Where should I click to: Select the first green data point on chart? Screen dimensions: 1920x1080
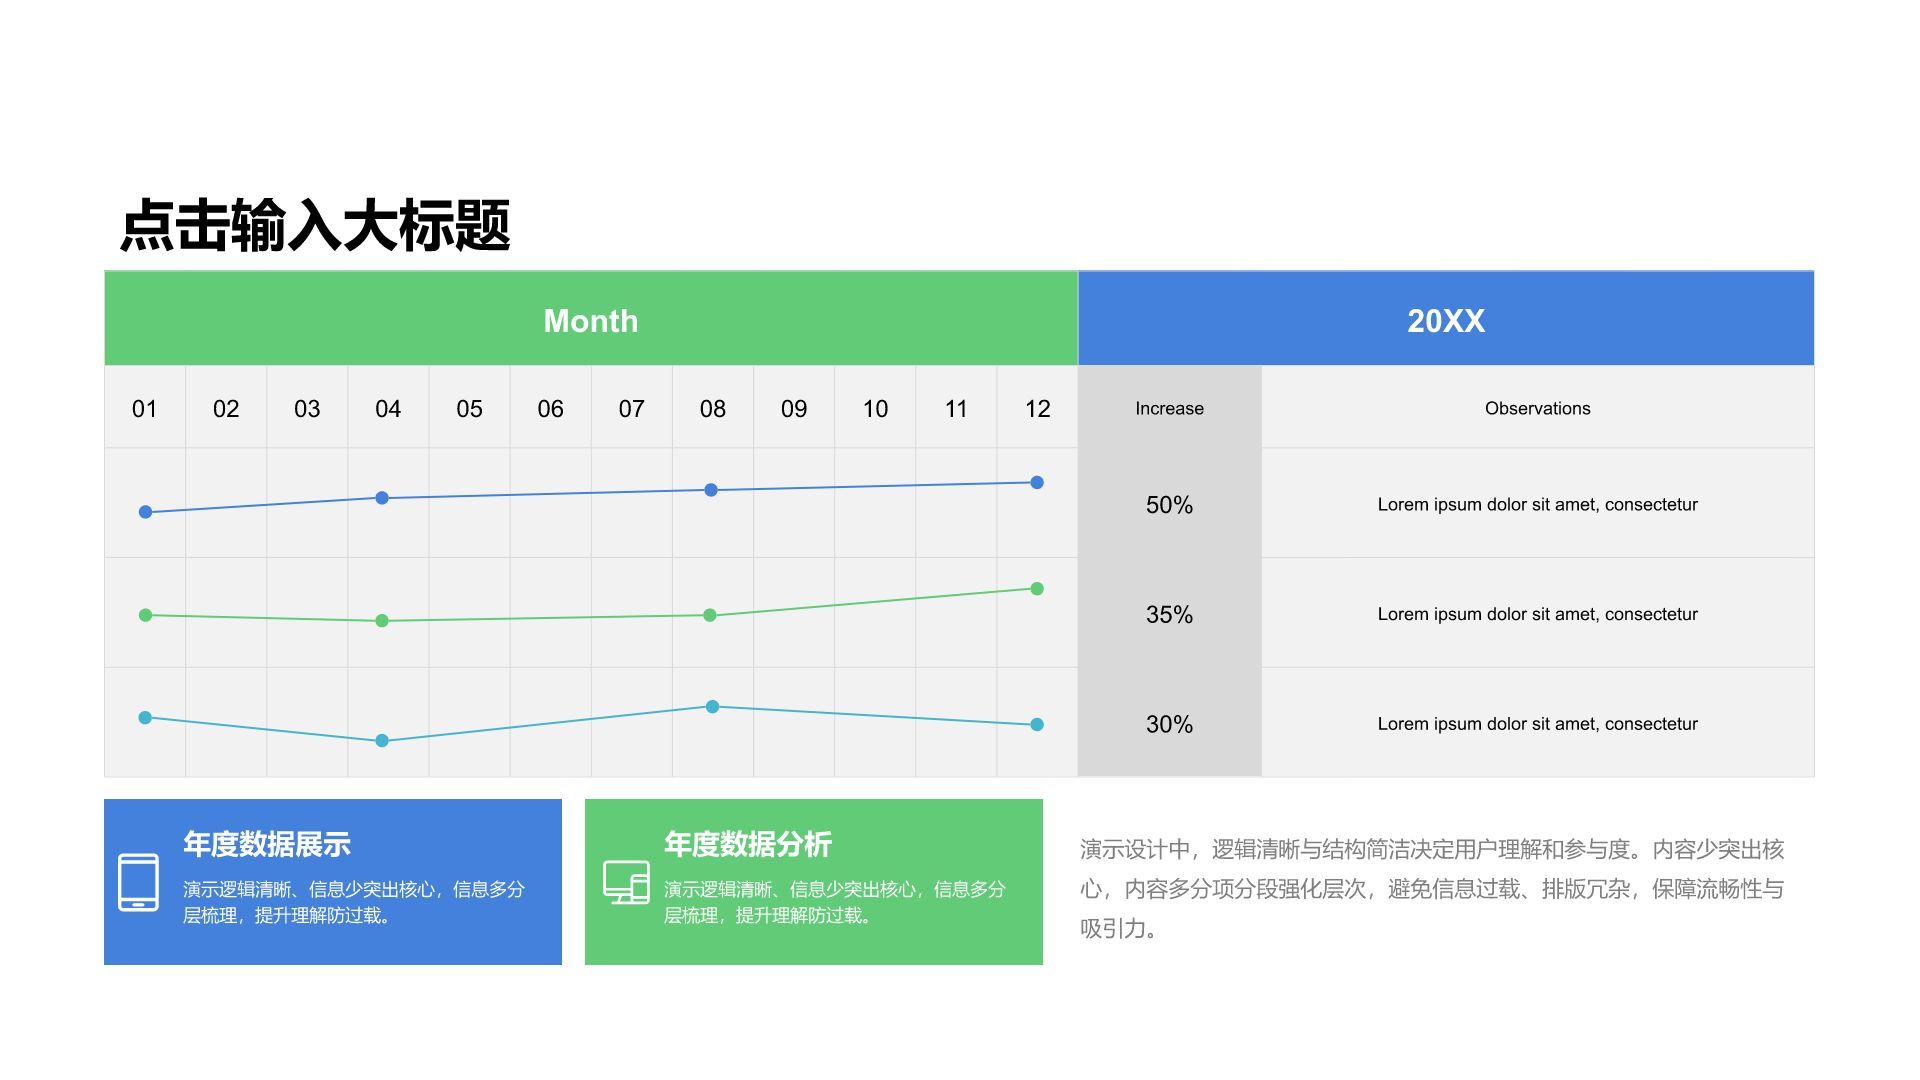(x=146, y=616)
